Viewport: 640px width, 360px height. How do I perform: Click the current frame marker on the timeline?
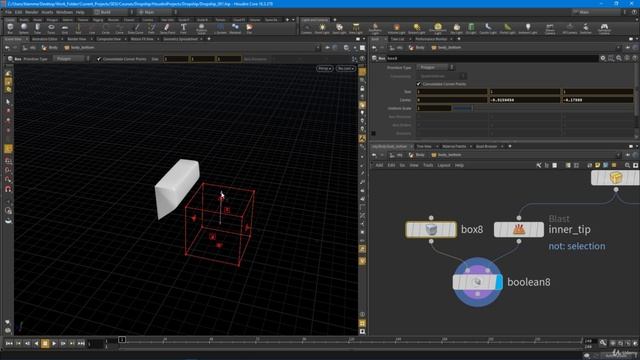tap(122, 340)
